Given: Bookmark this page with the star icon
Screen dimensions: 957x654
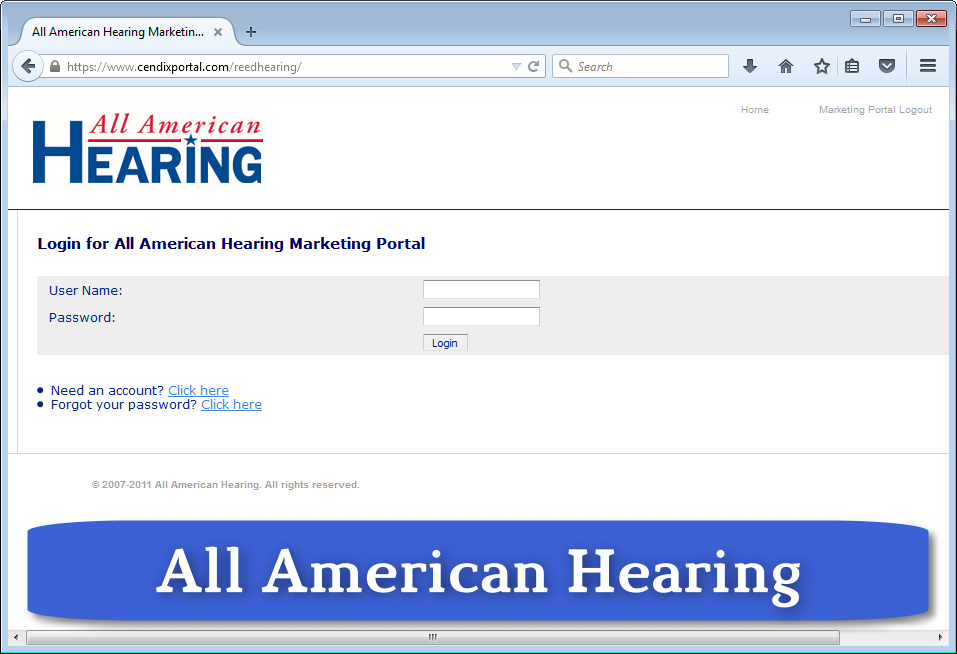Looking at the screenshot, I should pos(822,66).
